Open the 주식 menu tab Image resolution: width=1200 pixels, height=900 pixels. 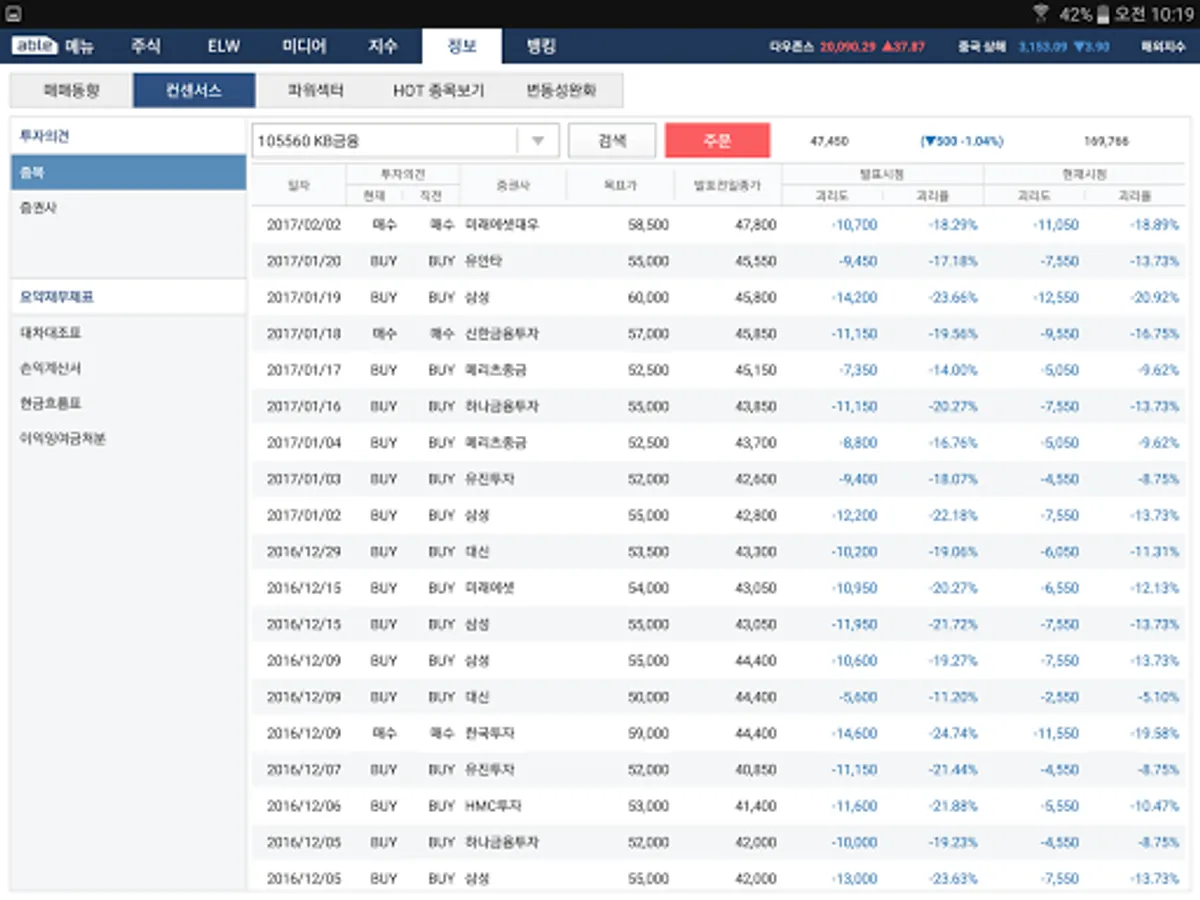tap(145, 46)
